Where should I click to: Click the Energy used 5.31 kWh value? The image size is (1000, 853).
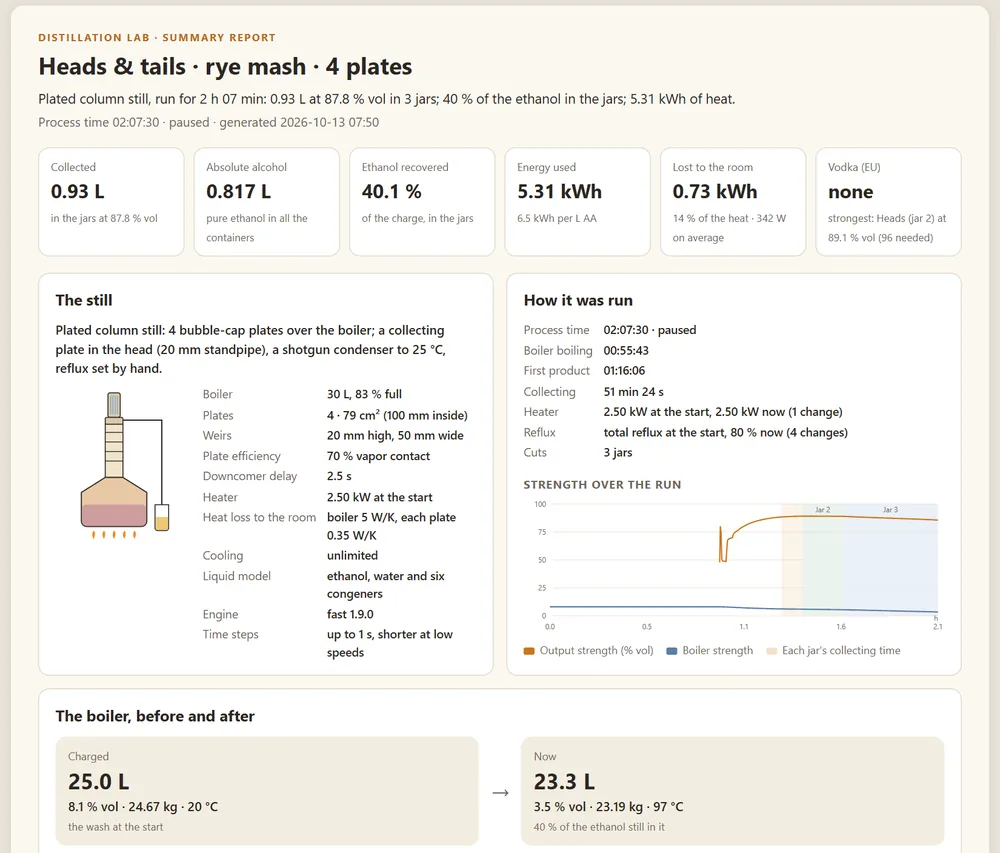(x=559, y=191)
